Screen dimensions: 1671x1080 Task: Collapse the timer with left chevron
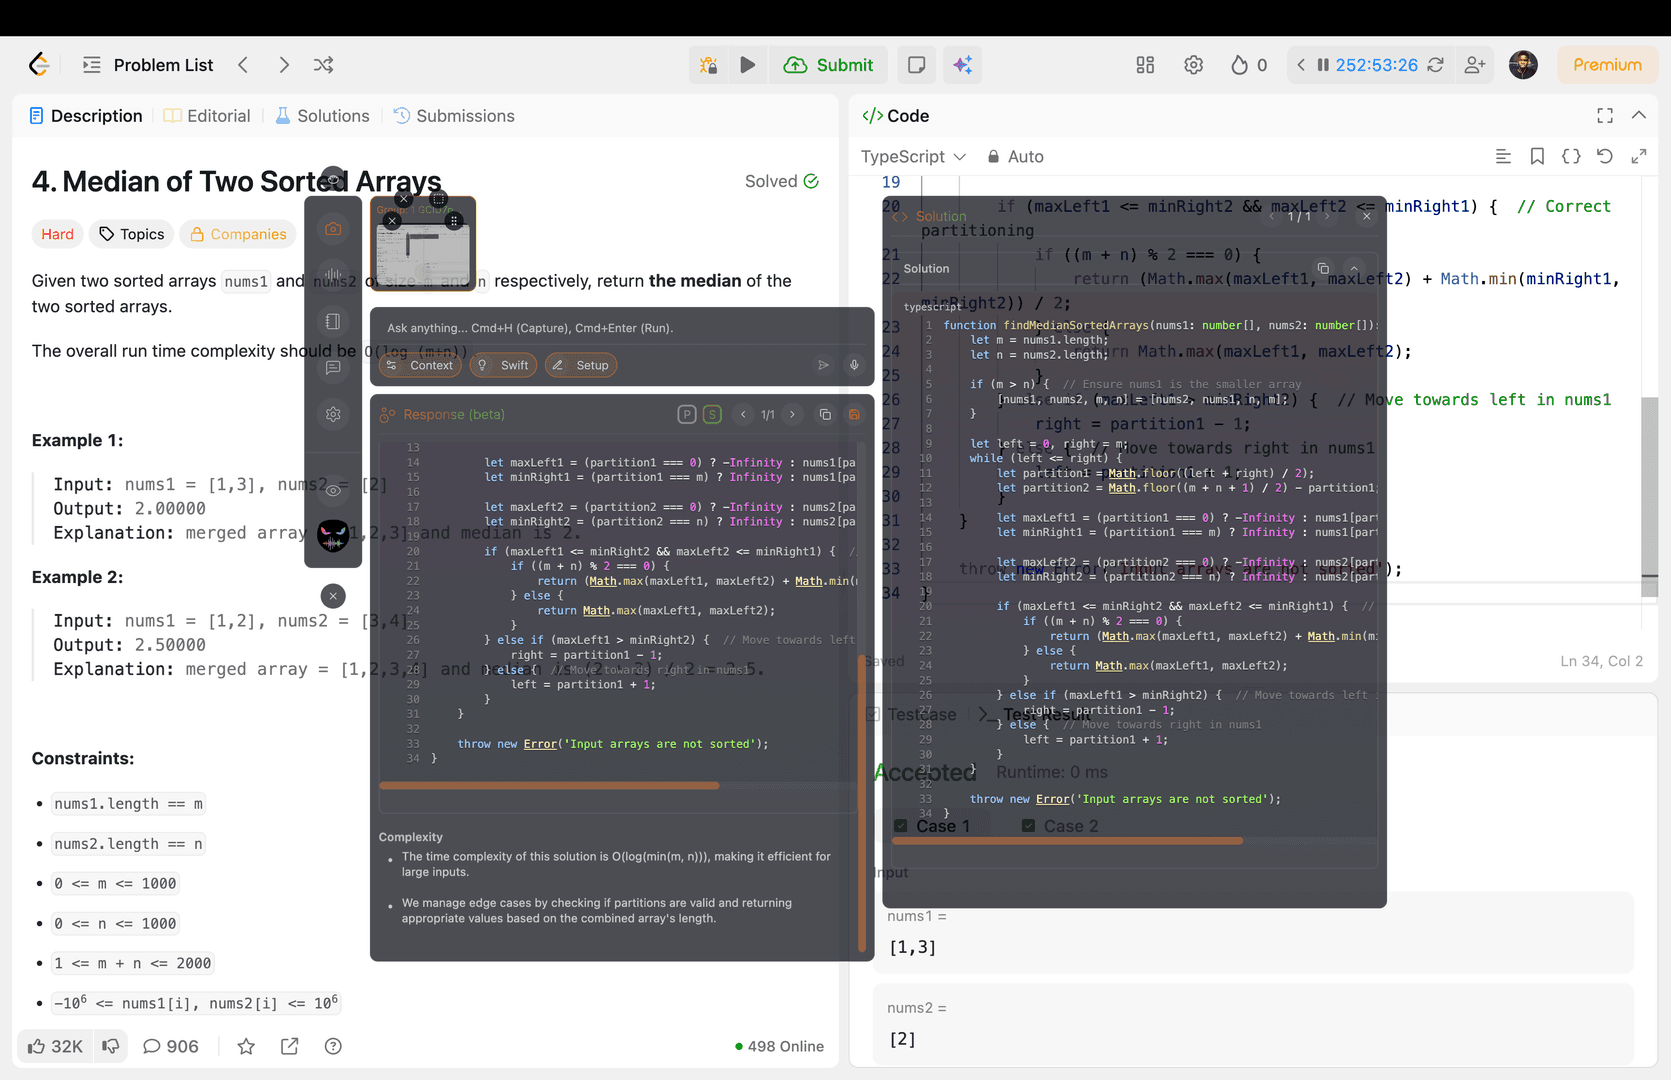1301,65
